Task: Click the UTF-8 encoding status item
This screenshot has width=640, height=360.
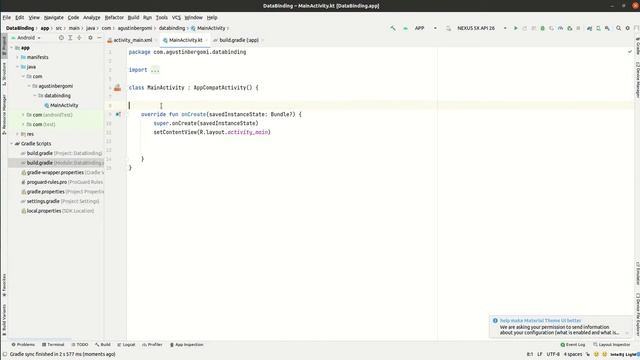Action: pos(553,354)
